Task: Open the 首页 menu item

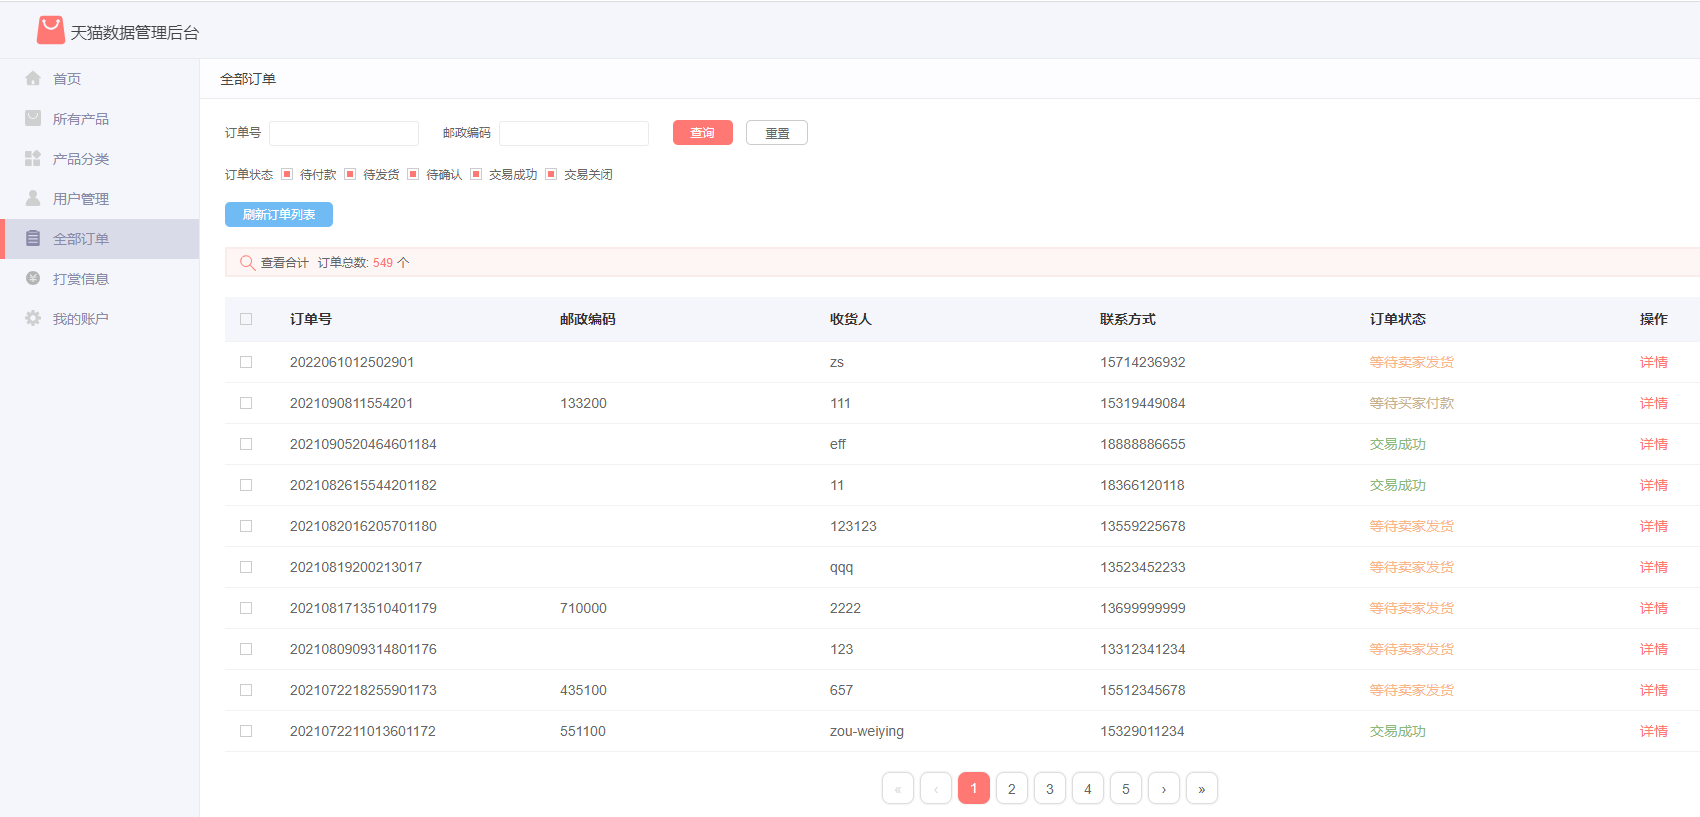Action: [100, 79]
